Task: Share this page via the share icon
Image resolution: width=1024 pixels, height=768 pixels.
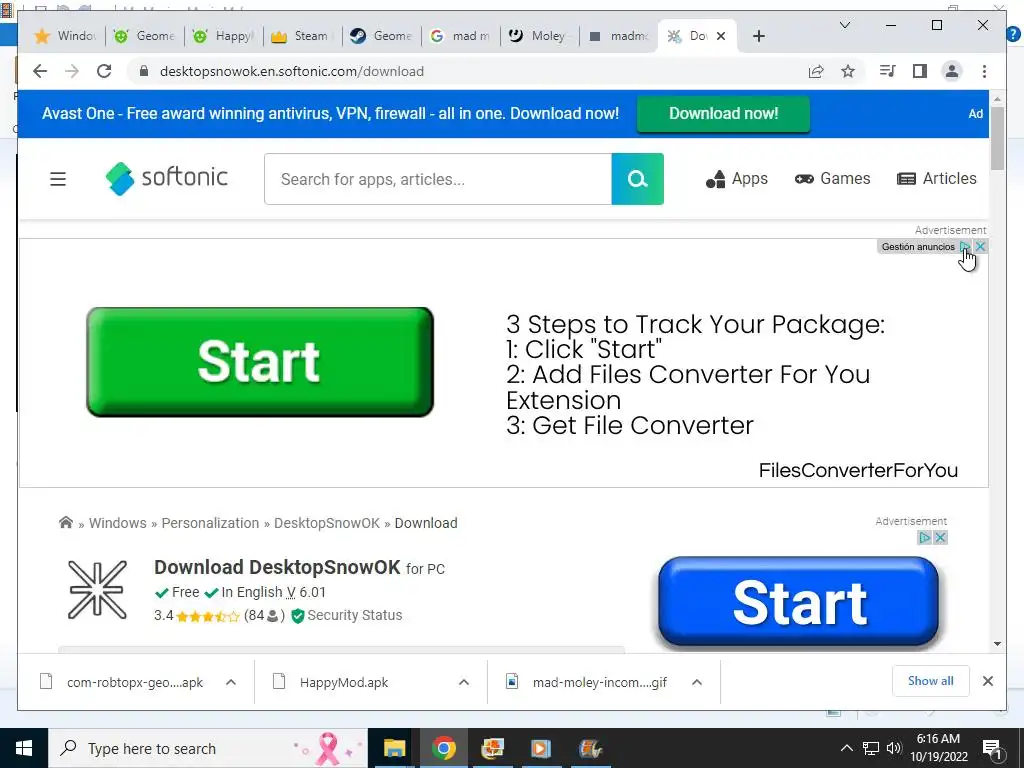Action: tap(816, 71)
